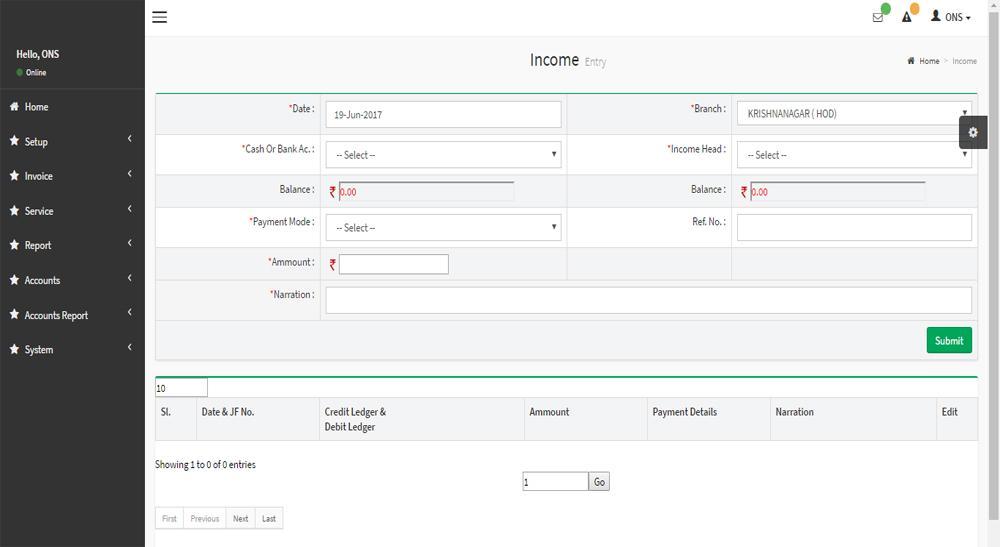Expand the Invoice menu chevron
The height and width of the screenshot is (547, 1000).
click(129, 173)
